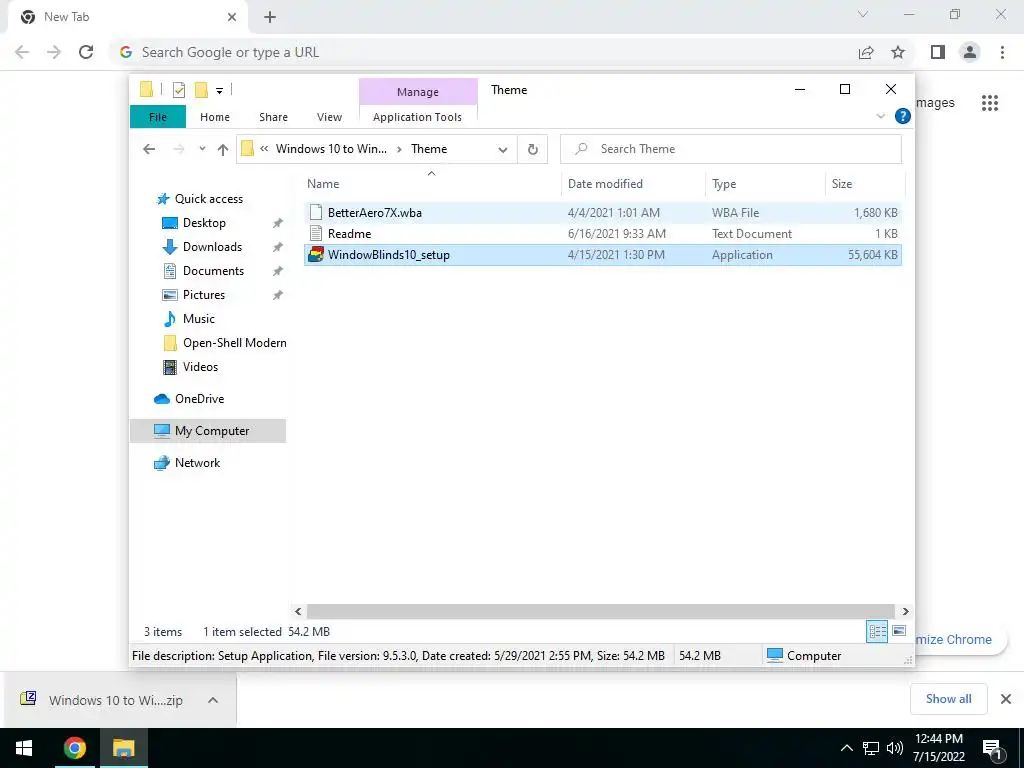Click Show all downloads button
The width and height of the screenshot is (1024, 768).
coord(948,699)
